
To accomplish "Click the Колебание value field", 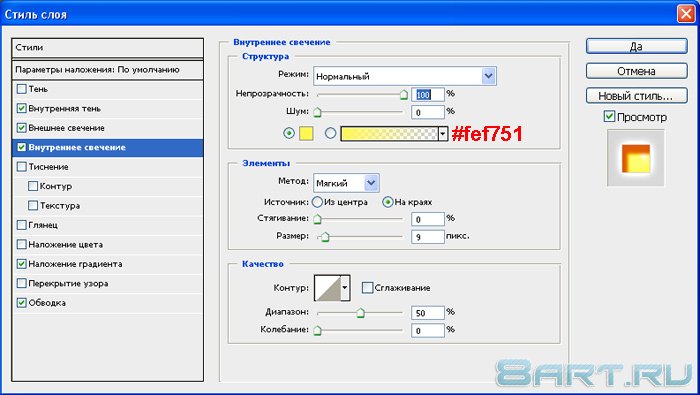I will (428, 331).
